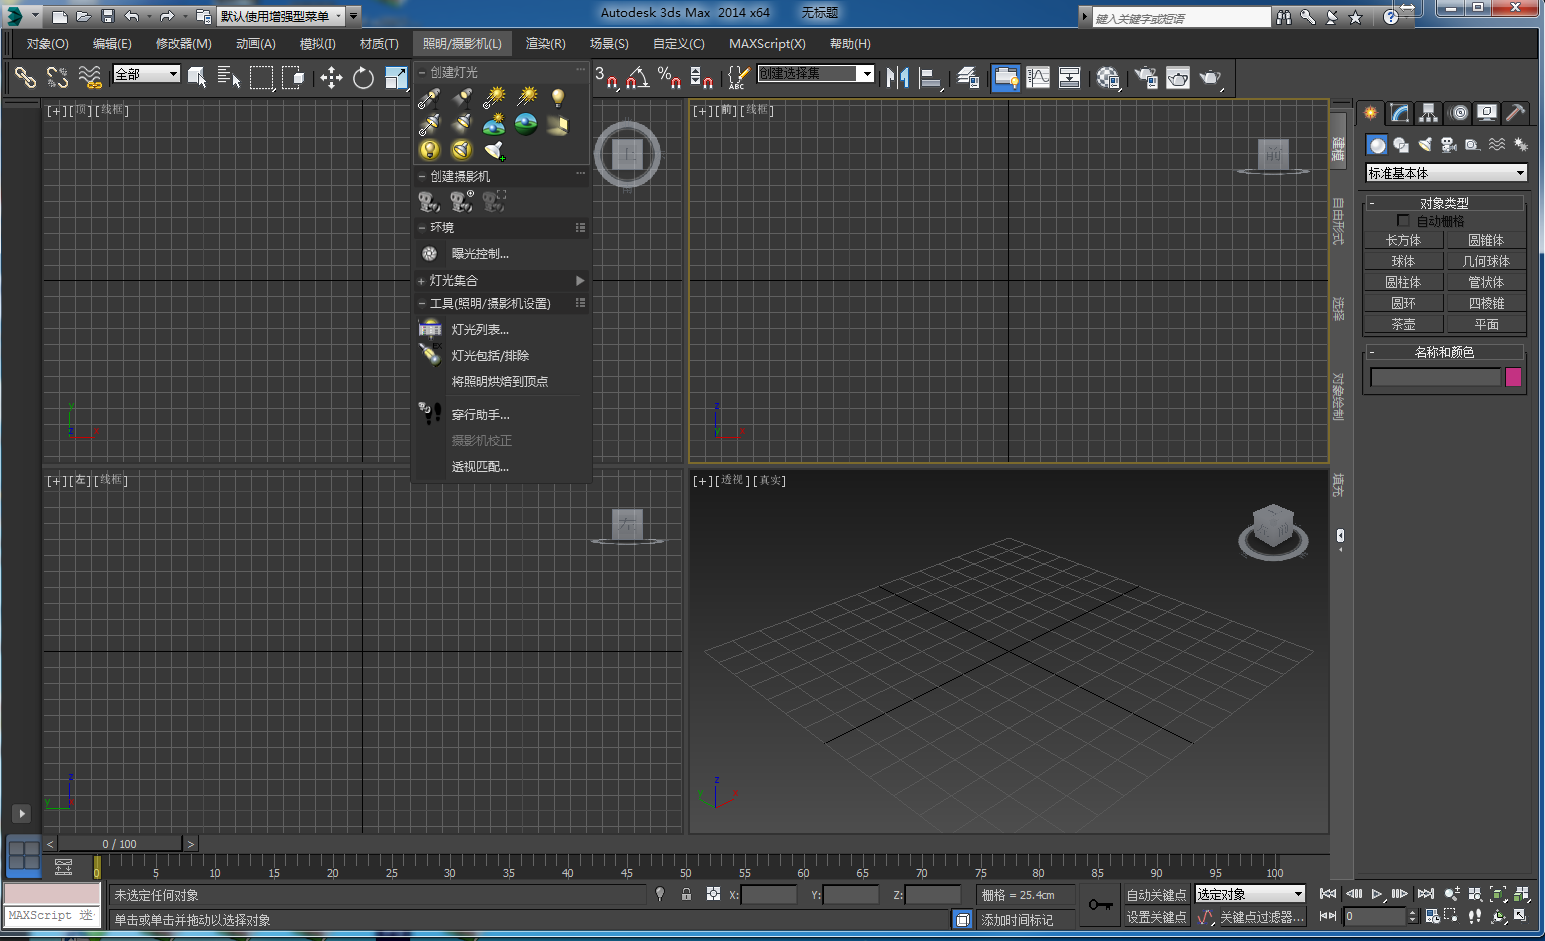Toggle the Layer Explorer highlighted toolbar button

click(x=1006, y=77)
